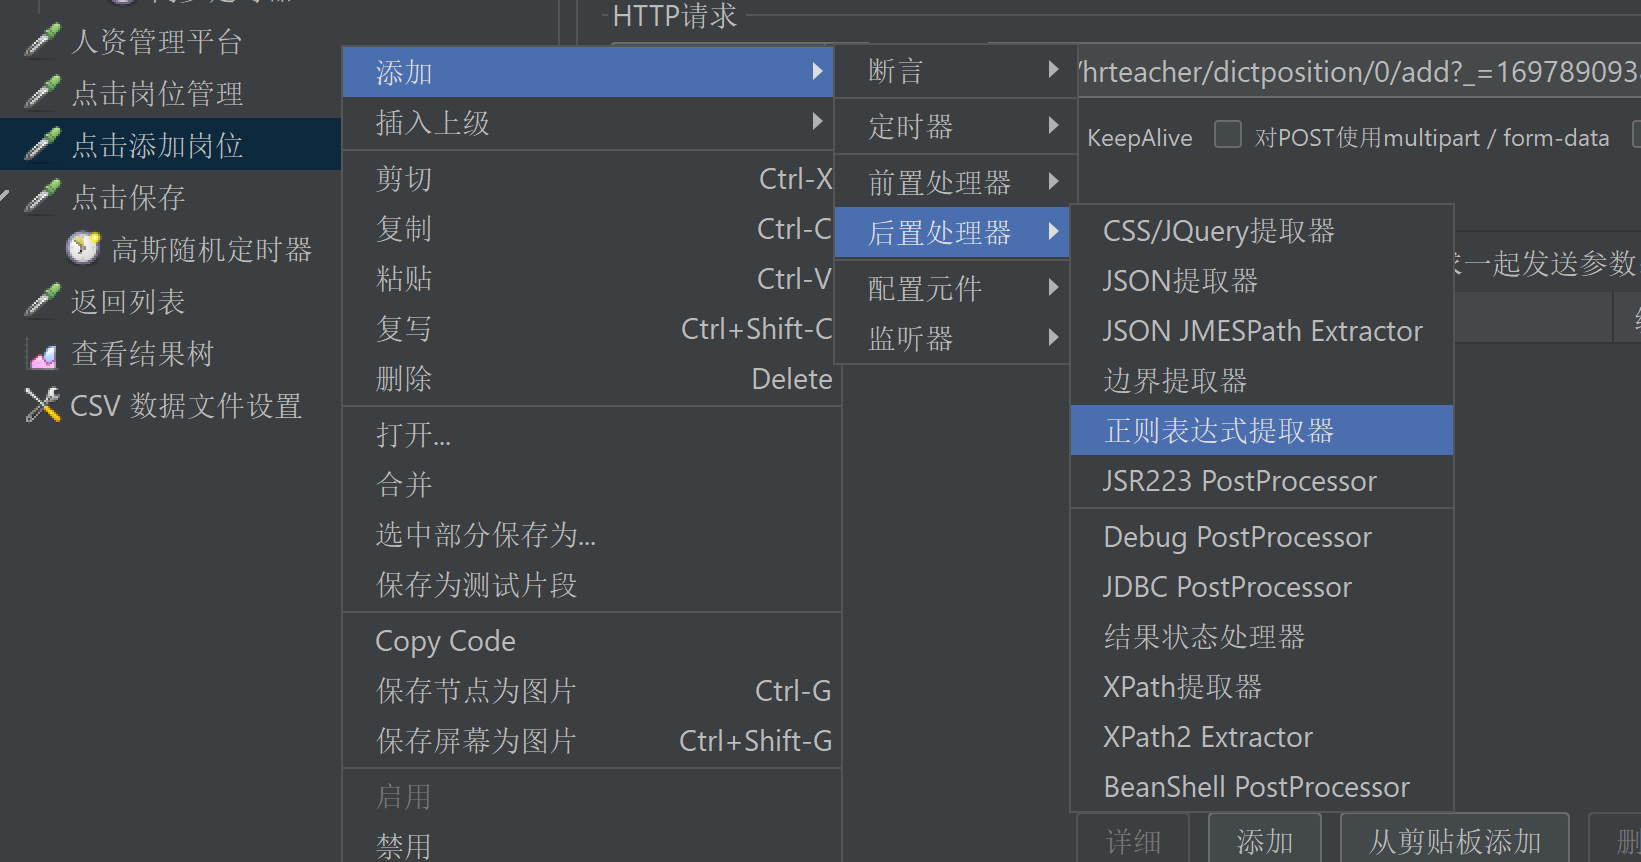The image size is (1641, 862).
Task: Click the 从剪贴板添加 button
Action: [x=1455, y=840]
